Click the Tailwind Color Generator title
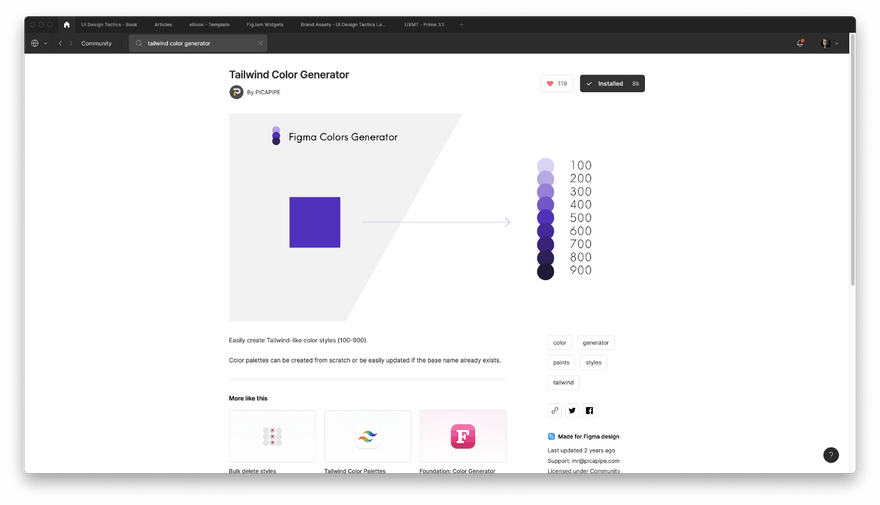 (289, 75)
